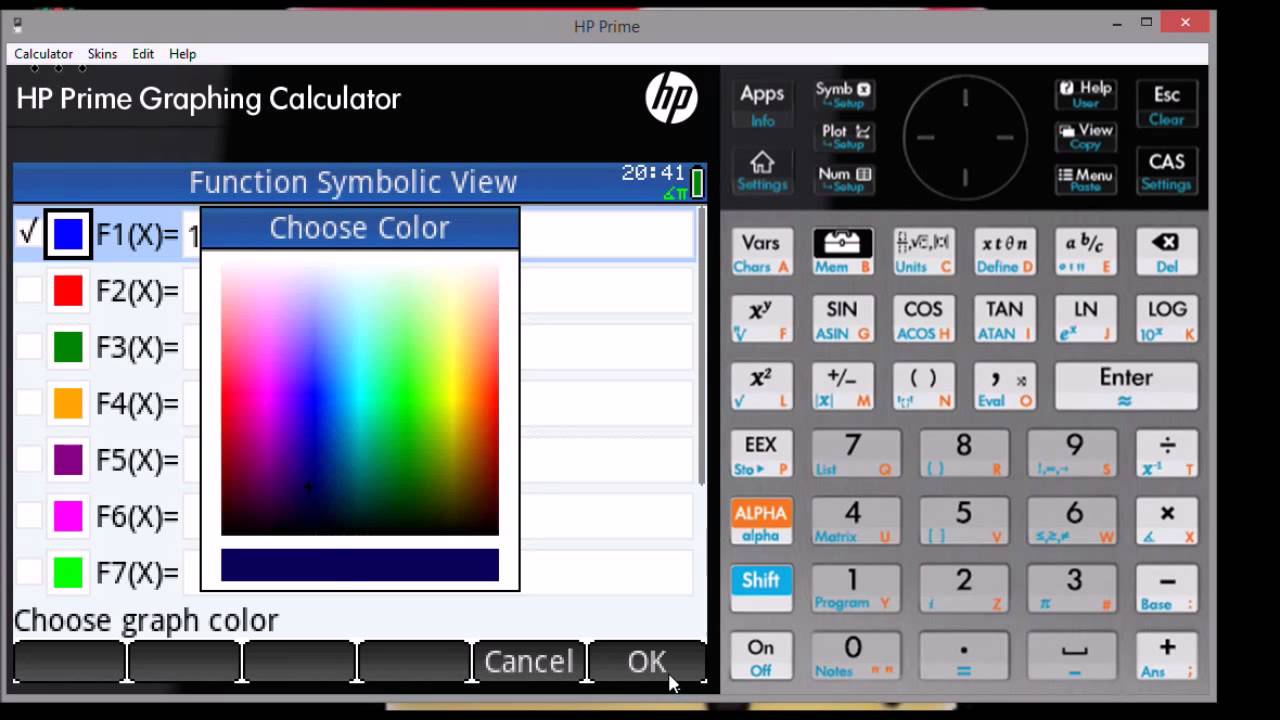
Task: Check the F5(X) function checkbox
Action: point(29,460)
